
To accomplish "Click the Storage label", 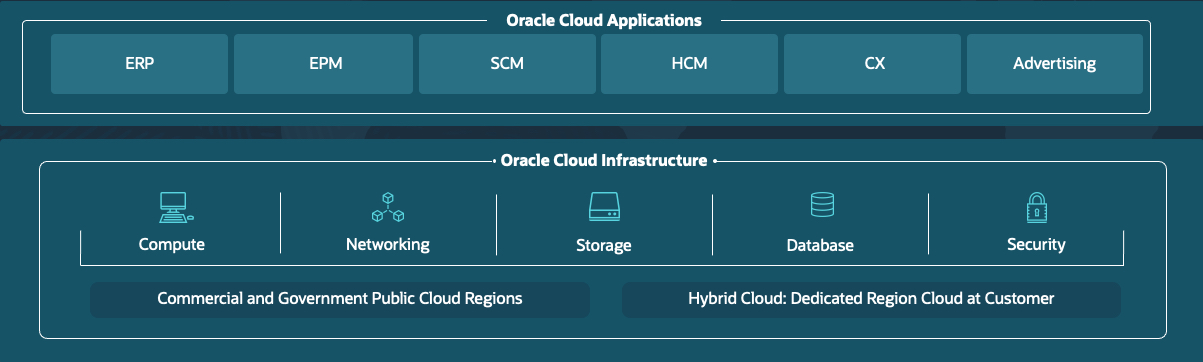I will (604, 245).
